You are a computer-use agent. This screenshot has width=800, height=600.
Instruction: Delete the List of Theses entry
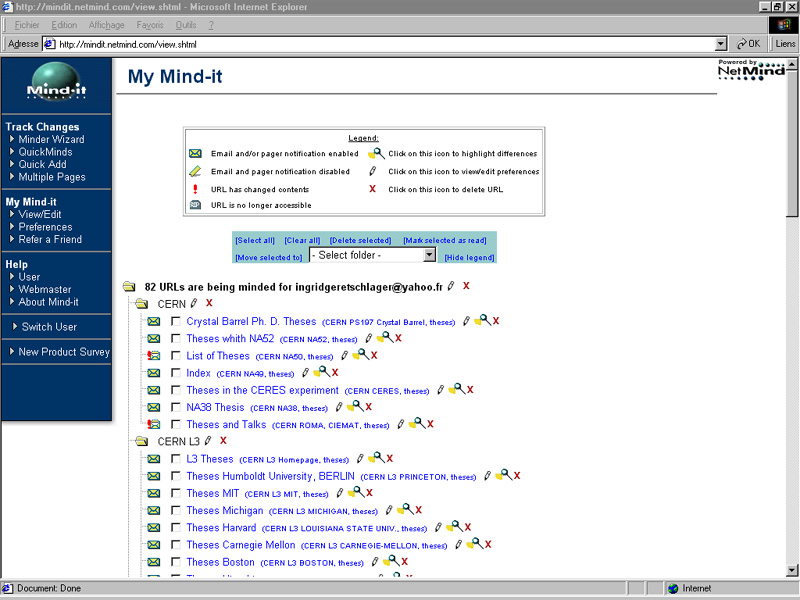point(374,356)
